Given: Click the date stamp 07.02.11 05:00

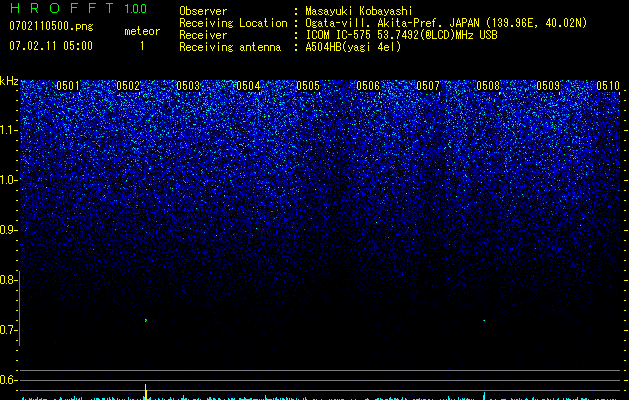Looking at the screenshot, I should point(51,46).
